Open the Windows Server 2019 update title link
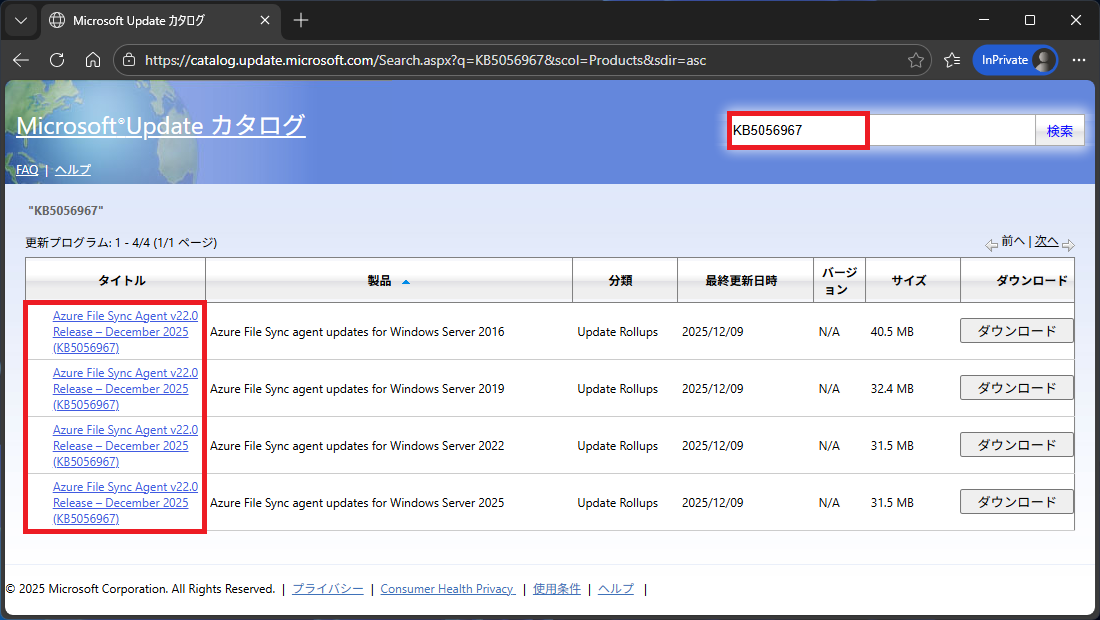Screen dimensions: 1100x620 (125, 388)
